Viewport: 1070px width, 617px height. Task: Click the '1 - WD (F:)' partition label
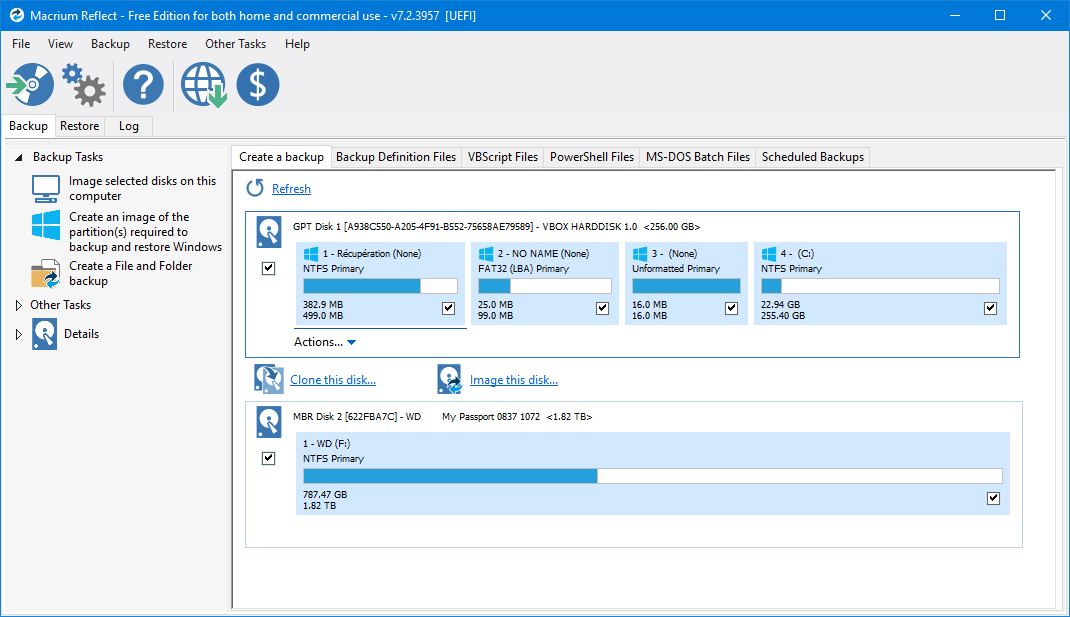[x=326, y=444]
